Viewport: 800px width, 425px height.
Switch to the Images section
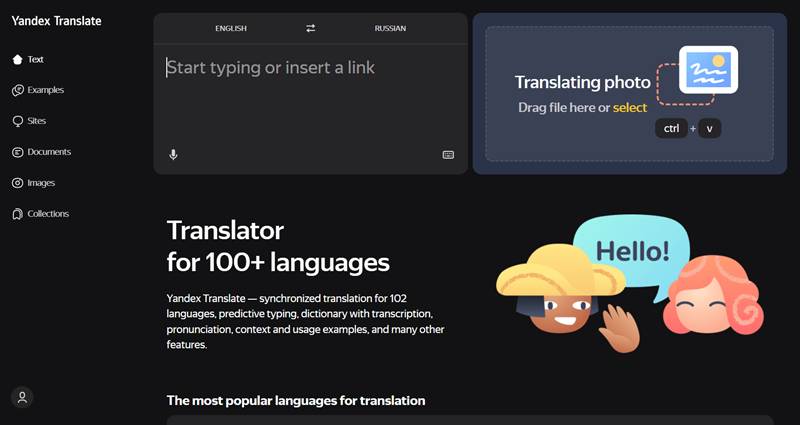coord(41,183)
